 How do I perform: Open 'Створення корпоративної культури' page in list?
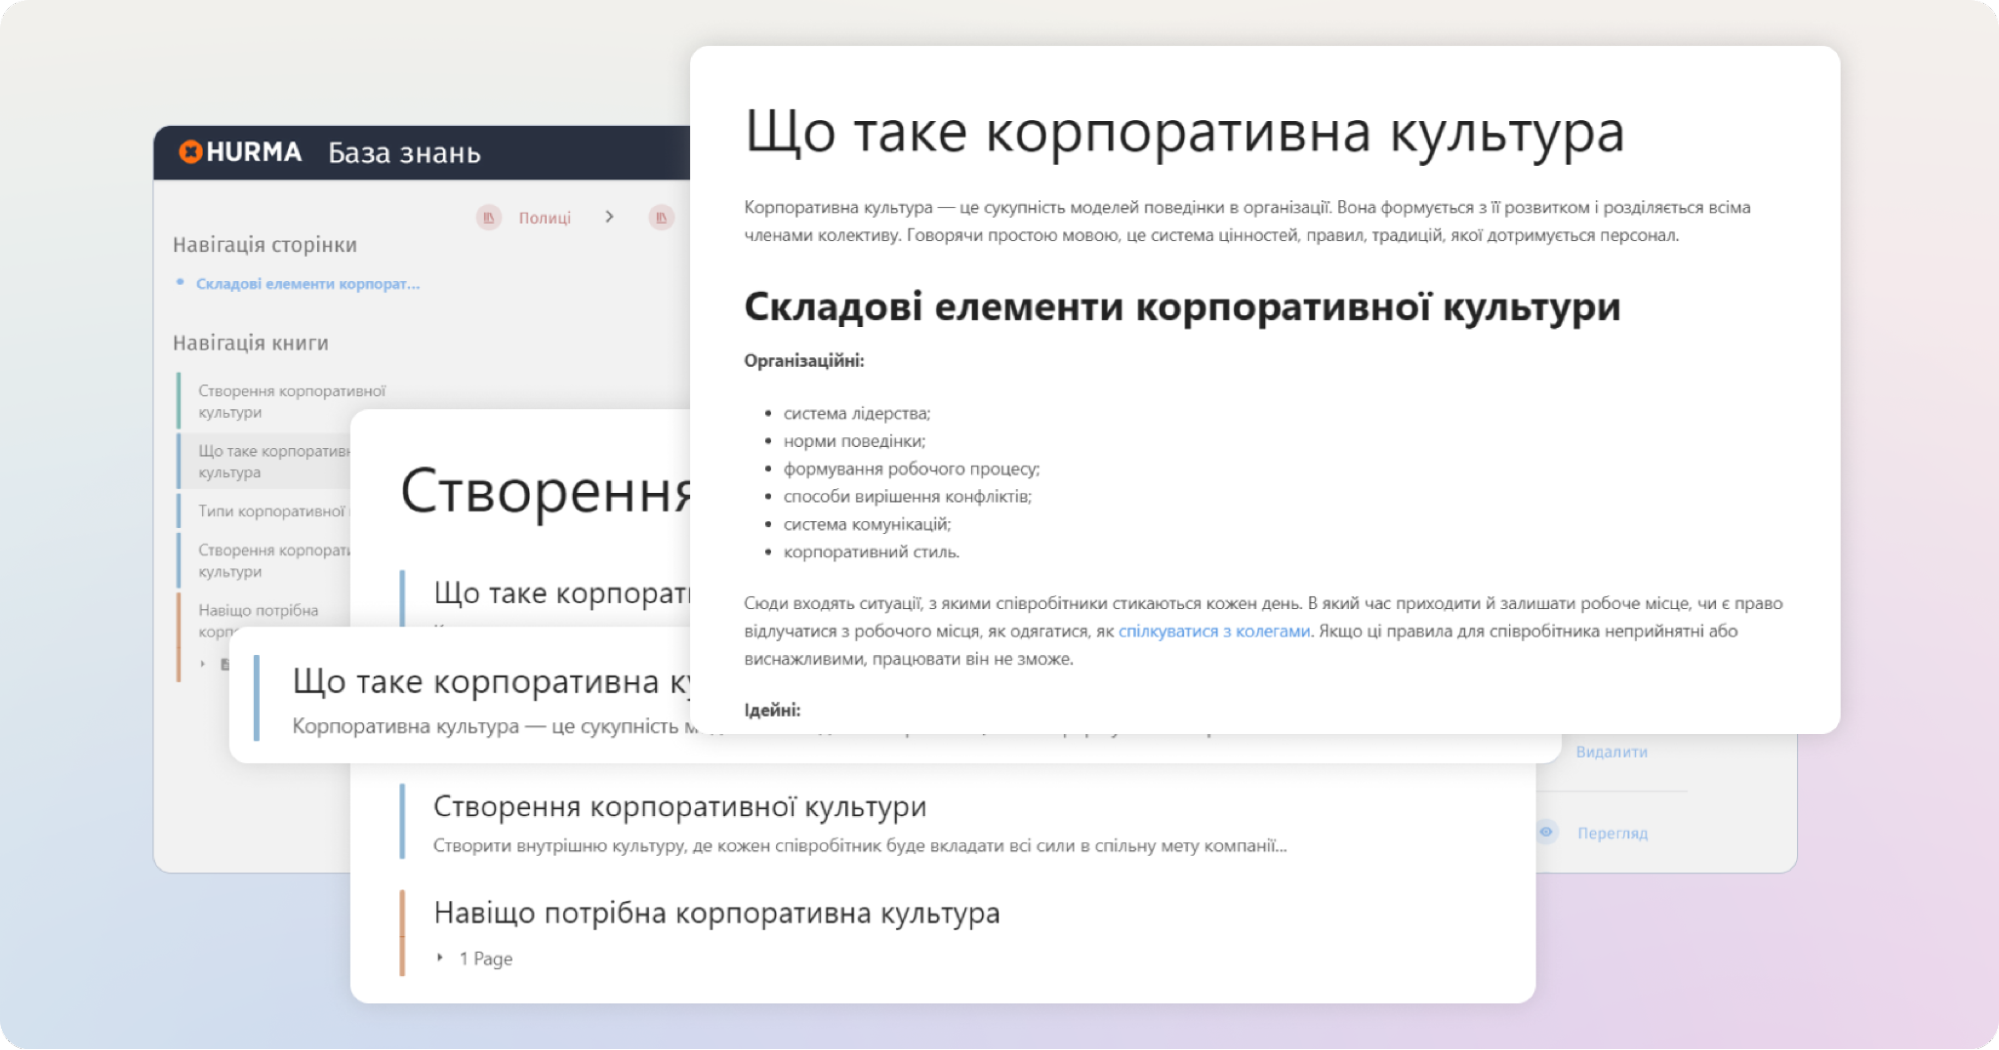point(679,807)
